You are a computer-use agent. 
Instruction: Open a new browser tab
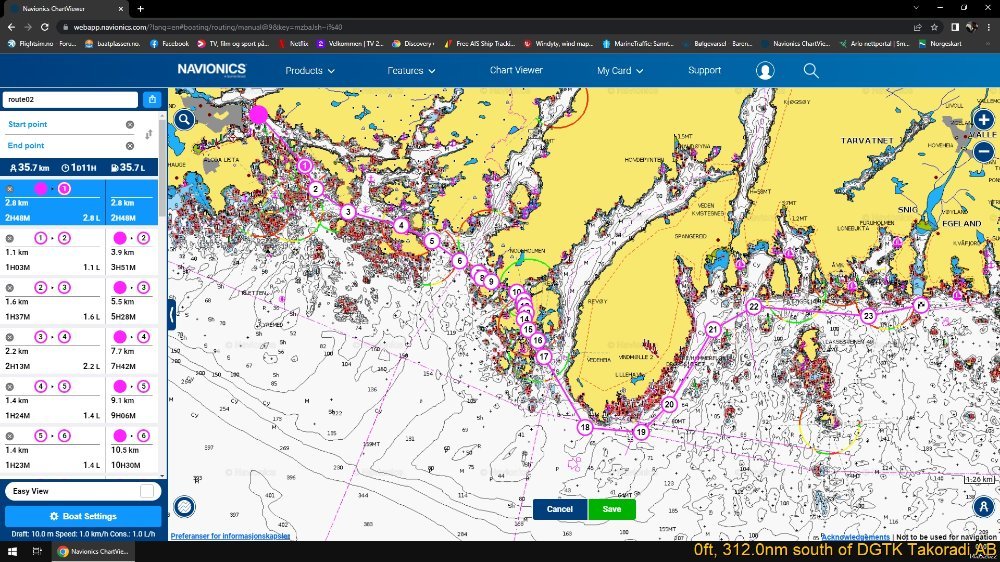140,8
